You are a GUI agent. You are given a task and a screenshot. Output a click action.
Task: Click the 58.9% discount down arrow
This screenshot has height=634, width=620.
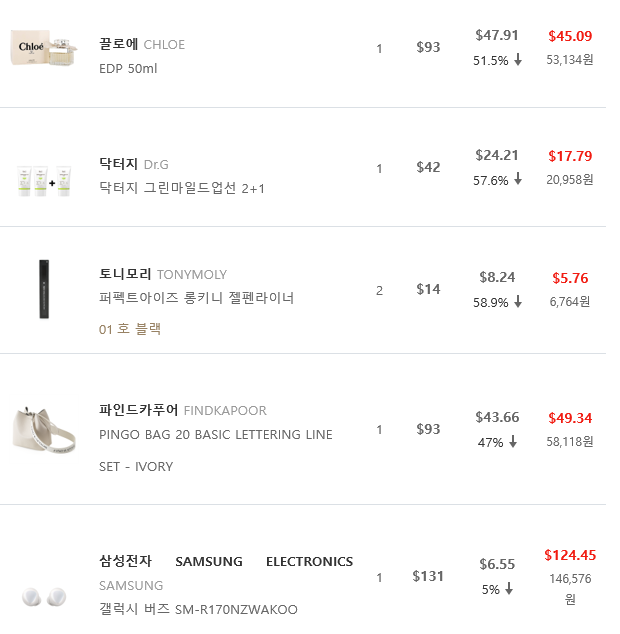coord(518,302)
